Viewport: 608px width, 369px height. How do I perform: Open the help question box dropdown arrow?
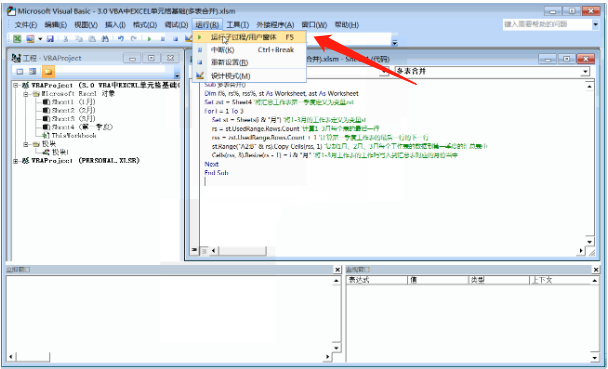(x=596, y=25)
